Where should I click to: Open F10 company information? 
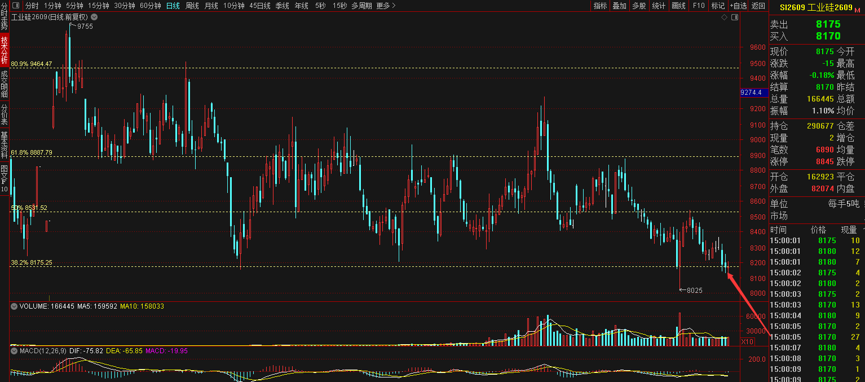tap(698, 6)
